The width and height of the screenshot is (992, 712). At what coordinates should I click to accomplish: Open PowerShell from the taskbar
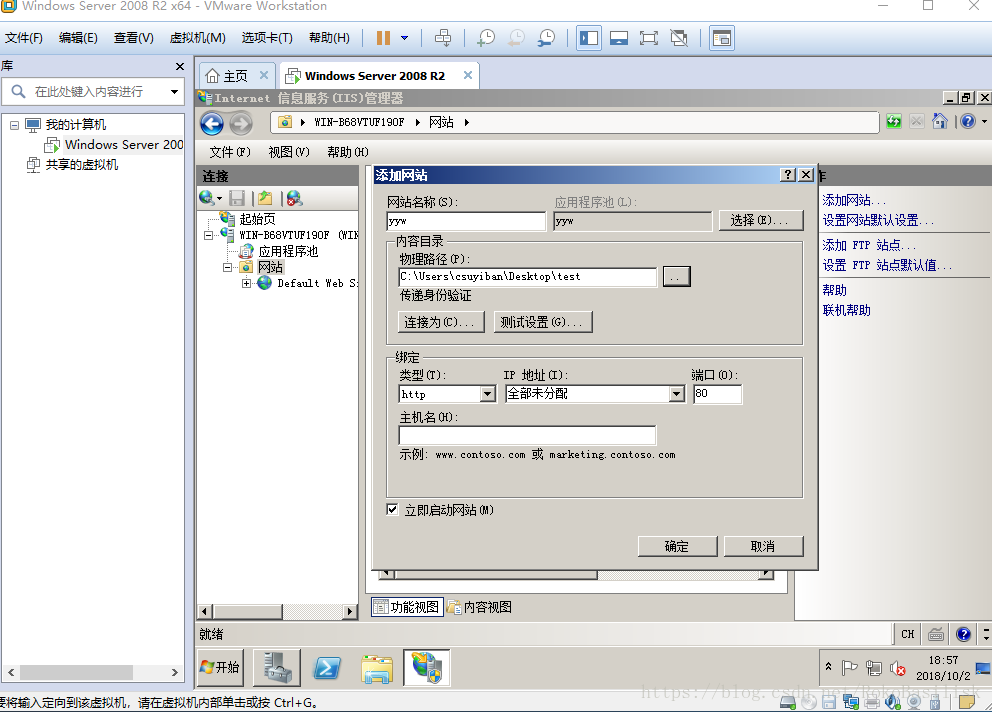point(327,667)
